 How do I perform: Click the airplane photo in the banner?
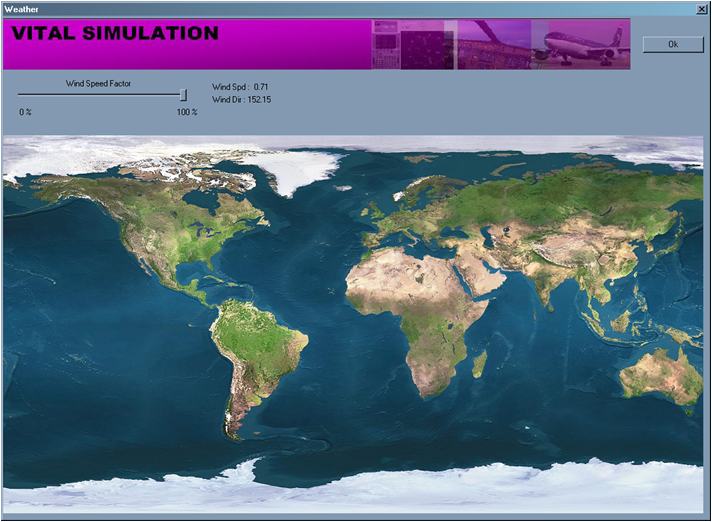click(x=581, y=44)
